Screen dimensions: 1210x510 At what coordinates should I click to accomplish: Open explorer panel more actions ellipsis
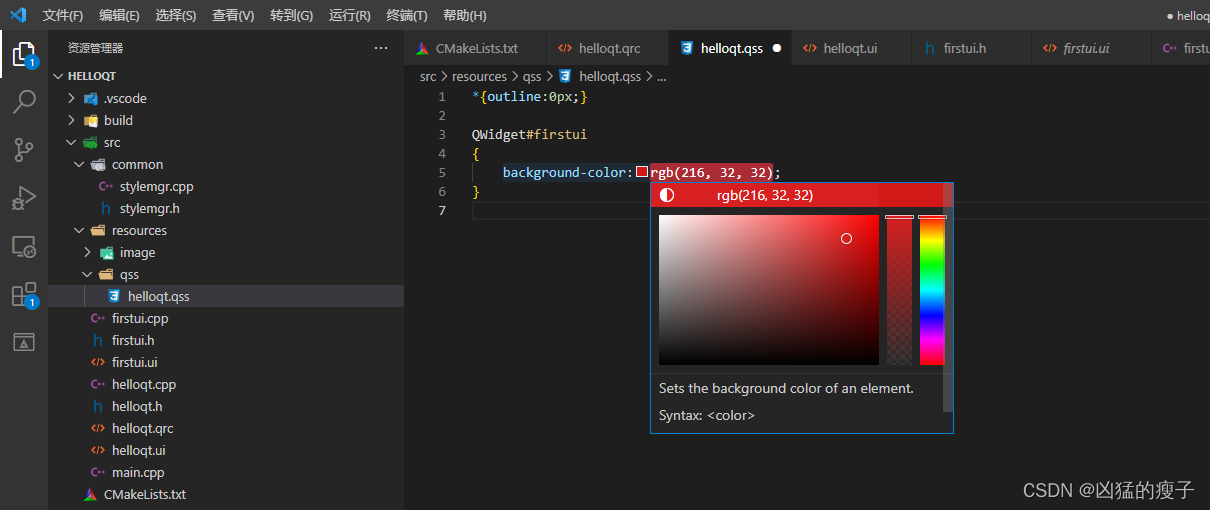pos(380,48)
